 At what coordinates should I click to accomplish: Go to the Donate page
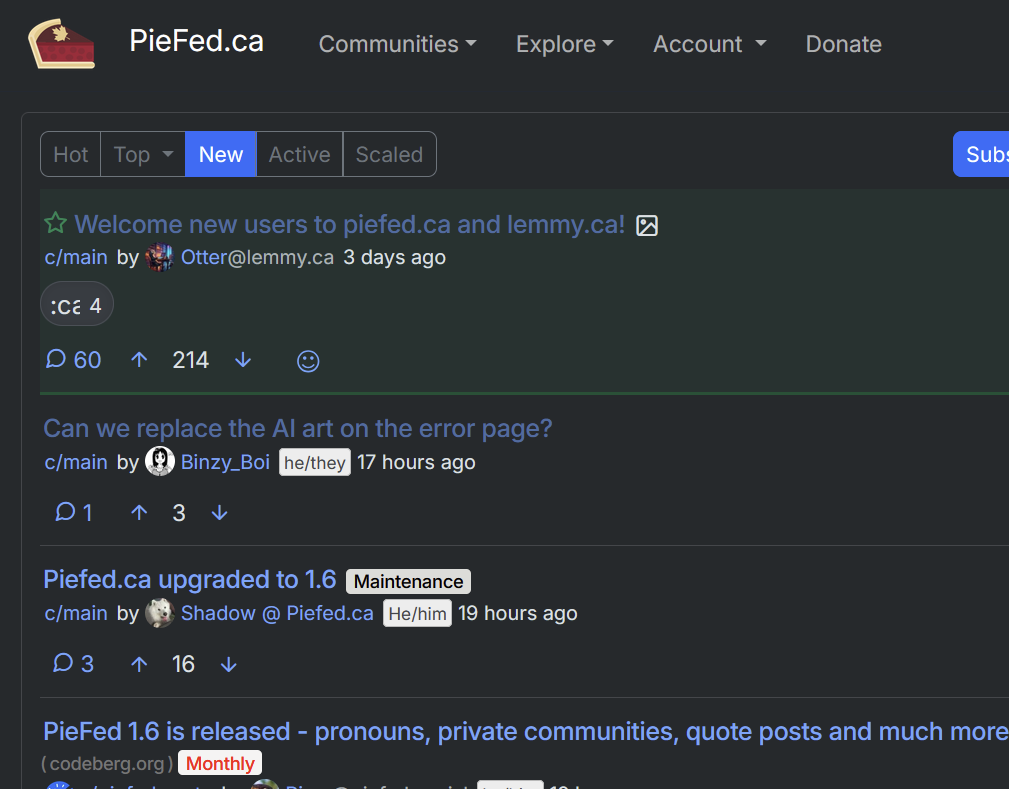click(843, 44)
